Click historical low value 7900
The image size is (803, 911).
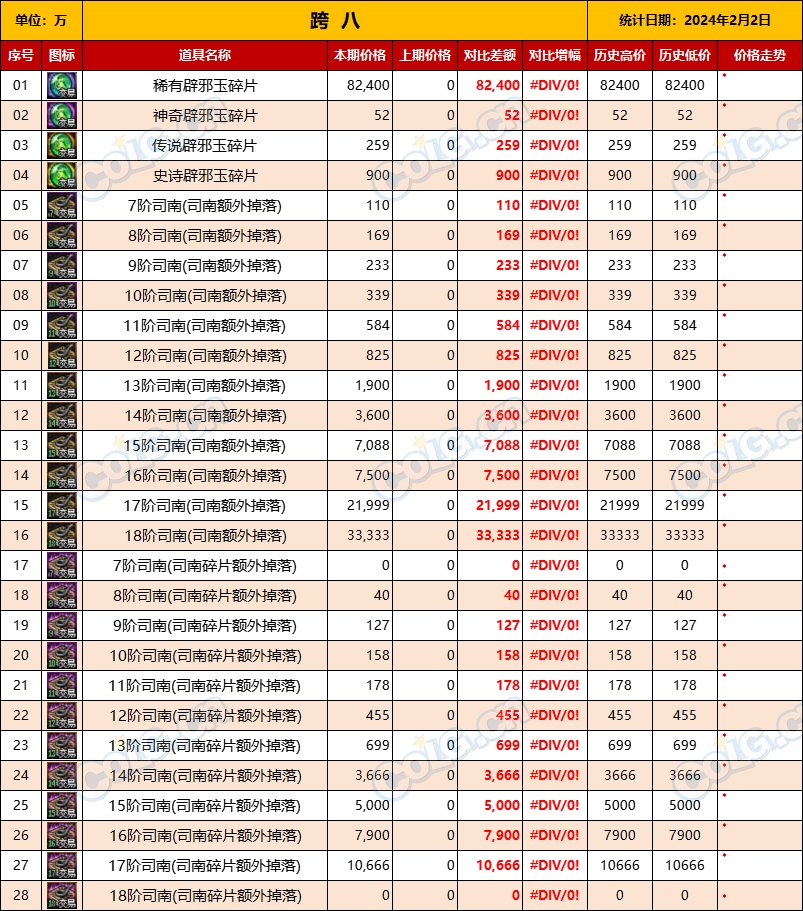pos(684,836)
